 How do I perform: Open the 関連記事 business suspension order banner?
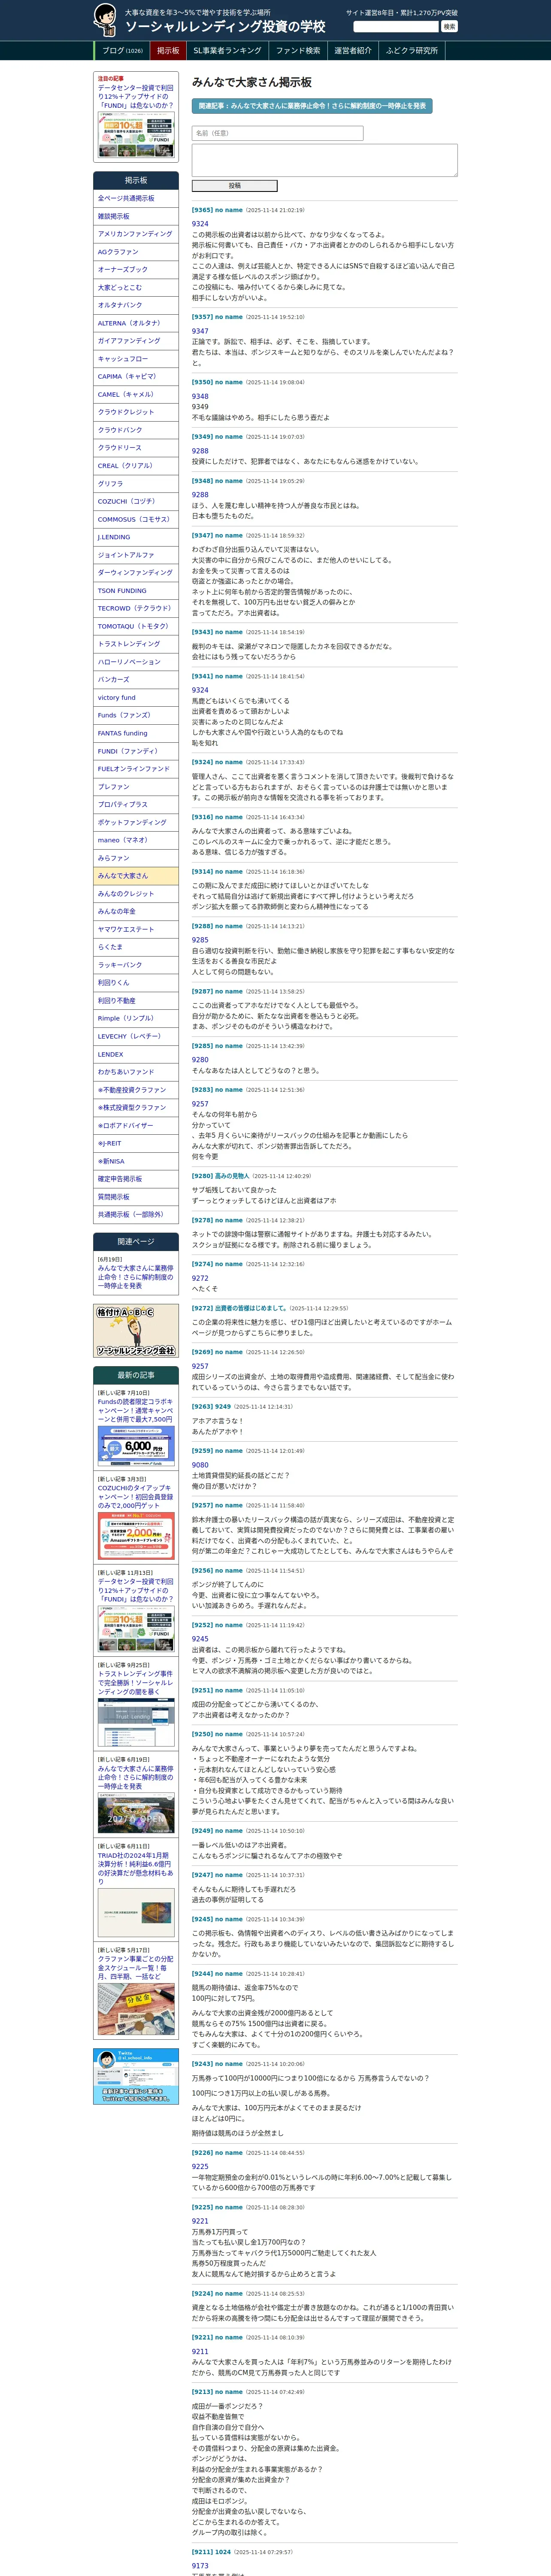(312, 105)
